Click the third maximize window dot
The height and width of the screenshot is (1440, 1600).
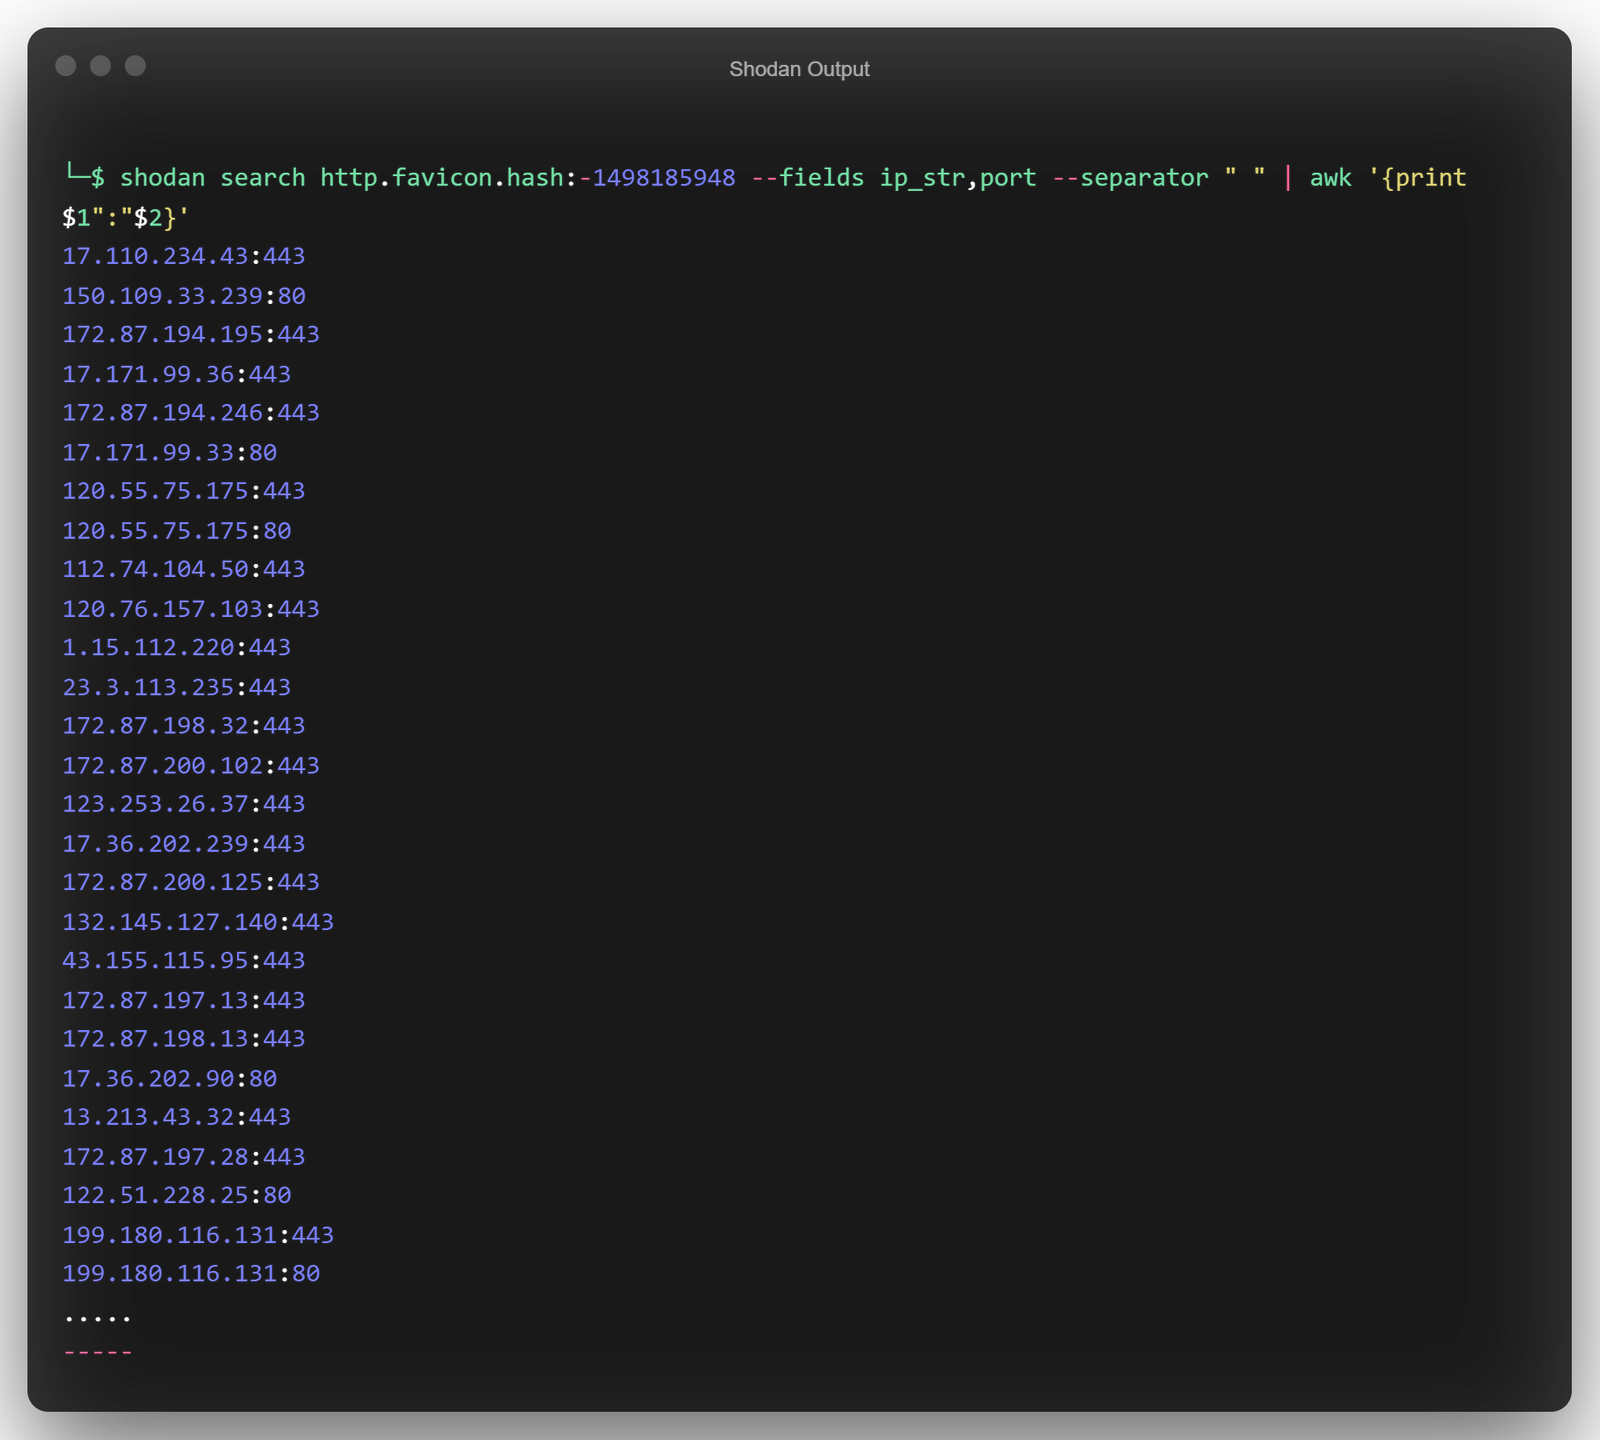pos(135,66)
